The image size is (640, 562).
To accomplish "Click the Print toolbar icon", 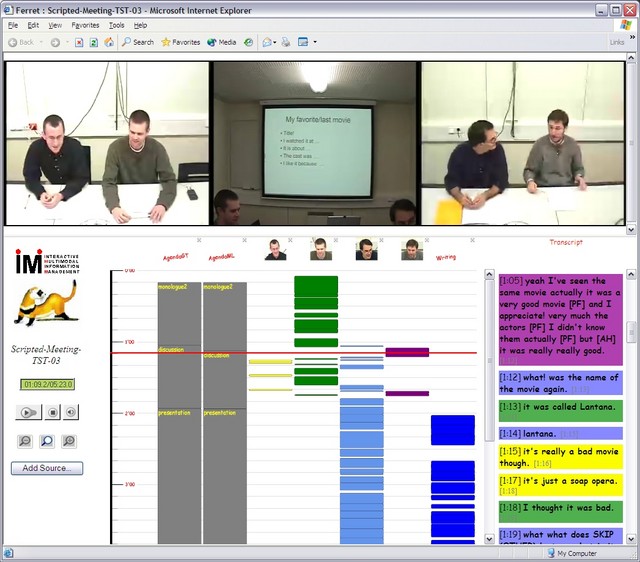I will (285, 42).
